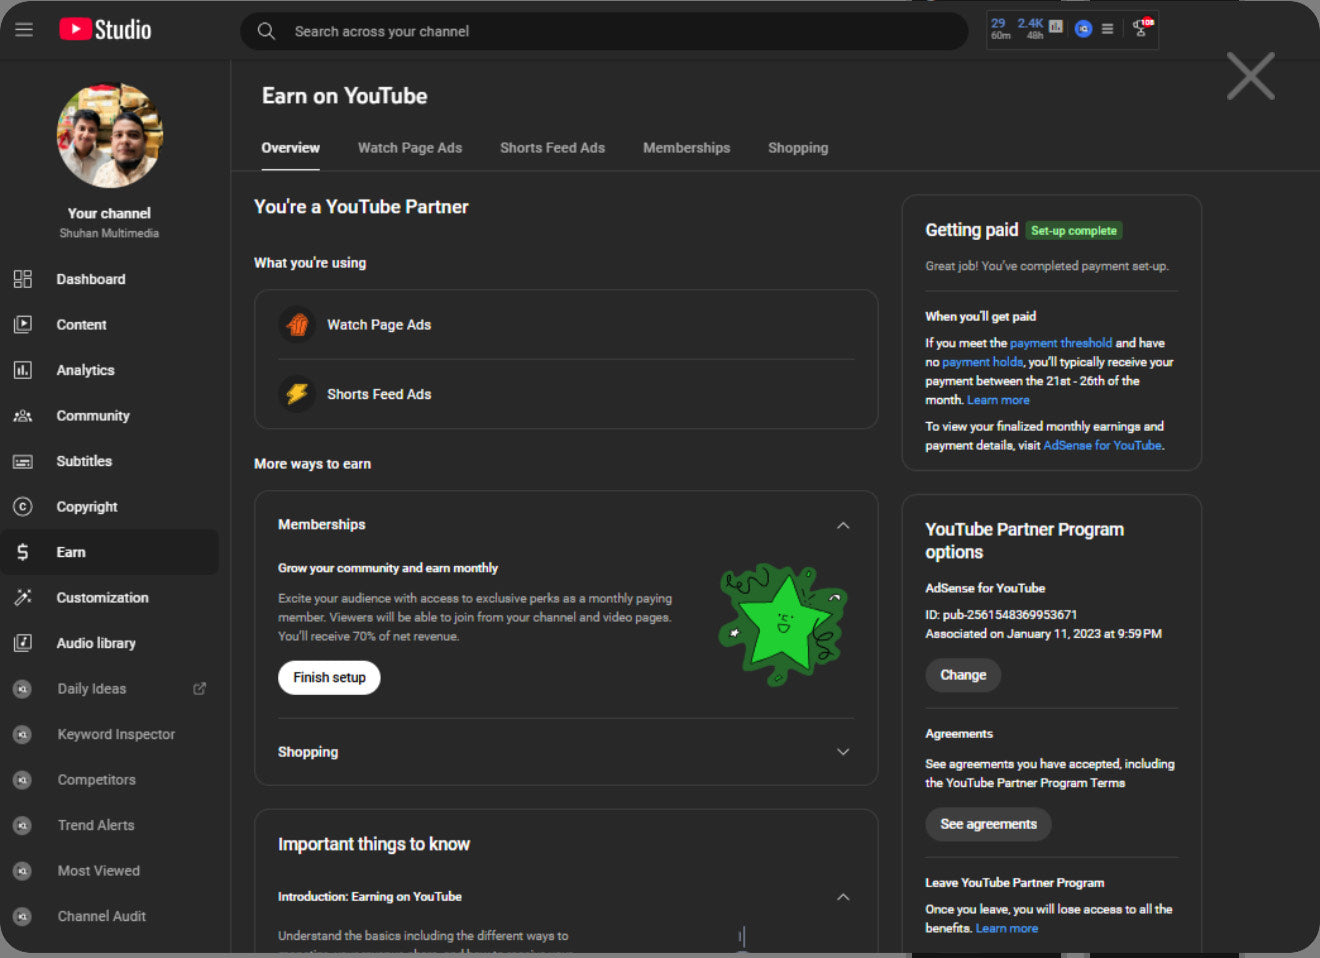Click the Change AdSense button
This screenshot has height=958, width=1320.
tap(963, 675)
